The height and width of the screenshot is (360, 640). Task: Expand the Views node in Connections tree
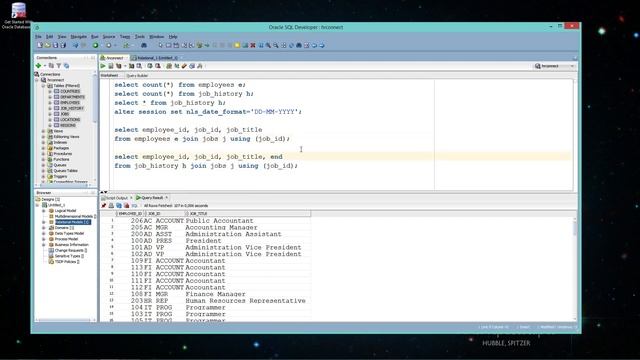point(43,131)
